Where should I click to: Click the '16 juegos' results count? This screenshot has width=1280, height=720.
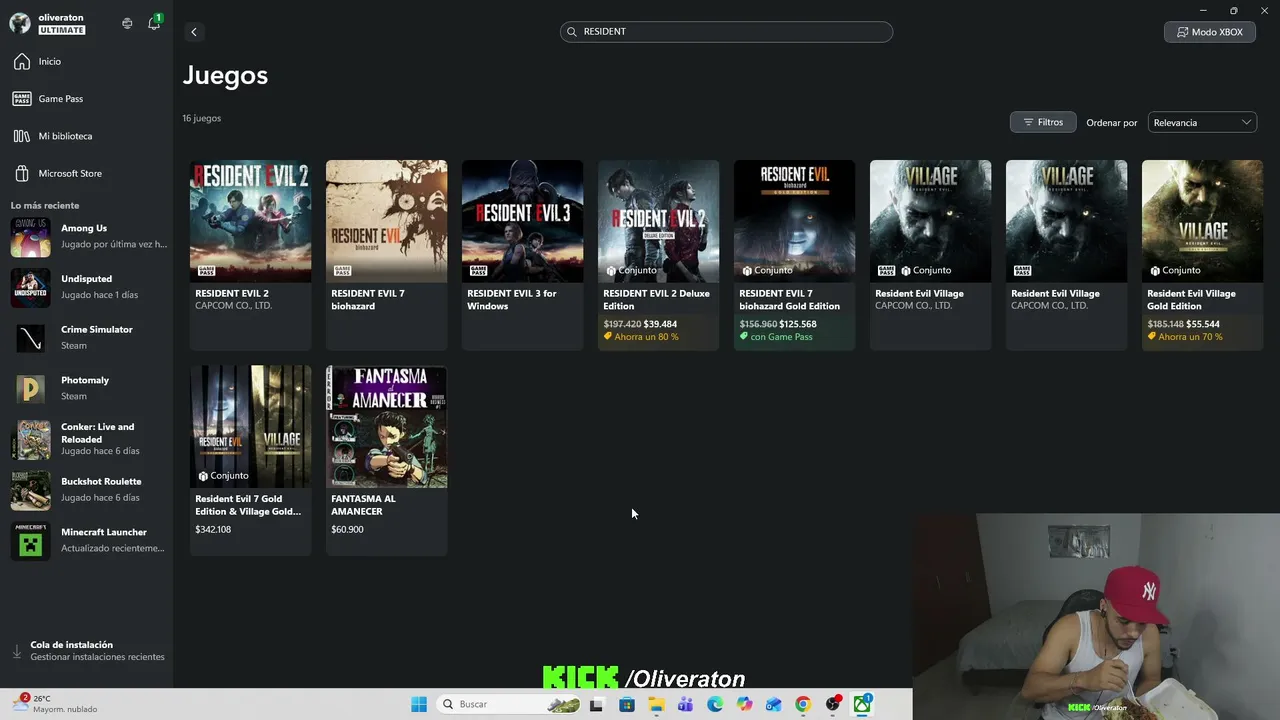pyautogui.click(x=202, y=118)
